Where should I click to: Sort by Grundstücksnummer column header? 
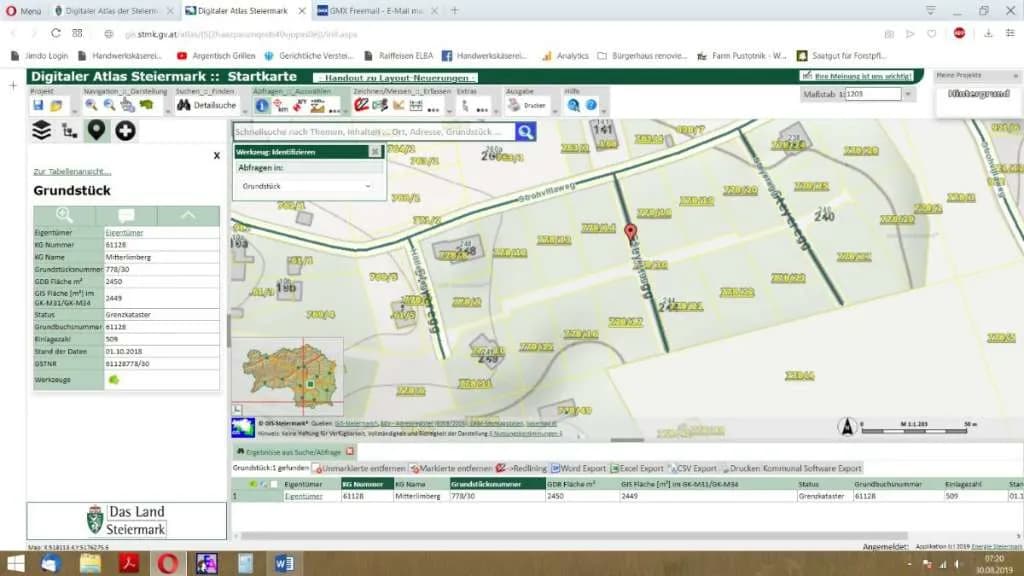click(x=497, y=484)
